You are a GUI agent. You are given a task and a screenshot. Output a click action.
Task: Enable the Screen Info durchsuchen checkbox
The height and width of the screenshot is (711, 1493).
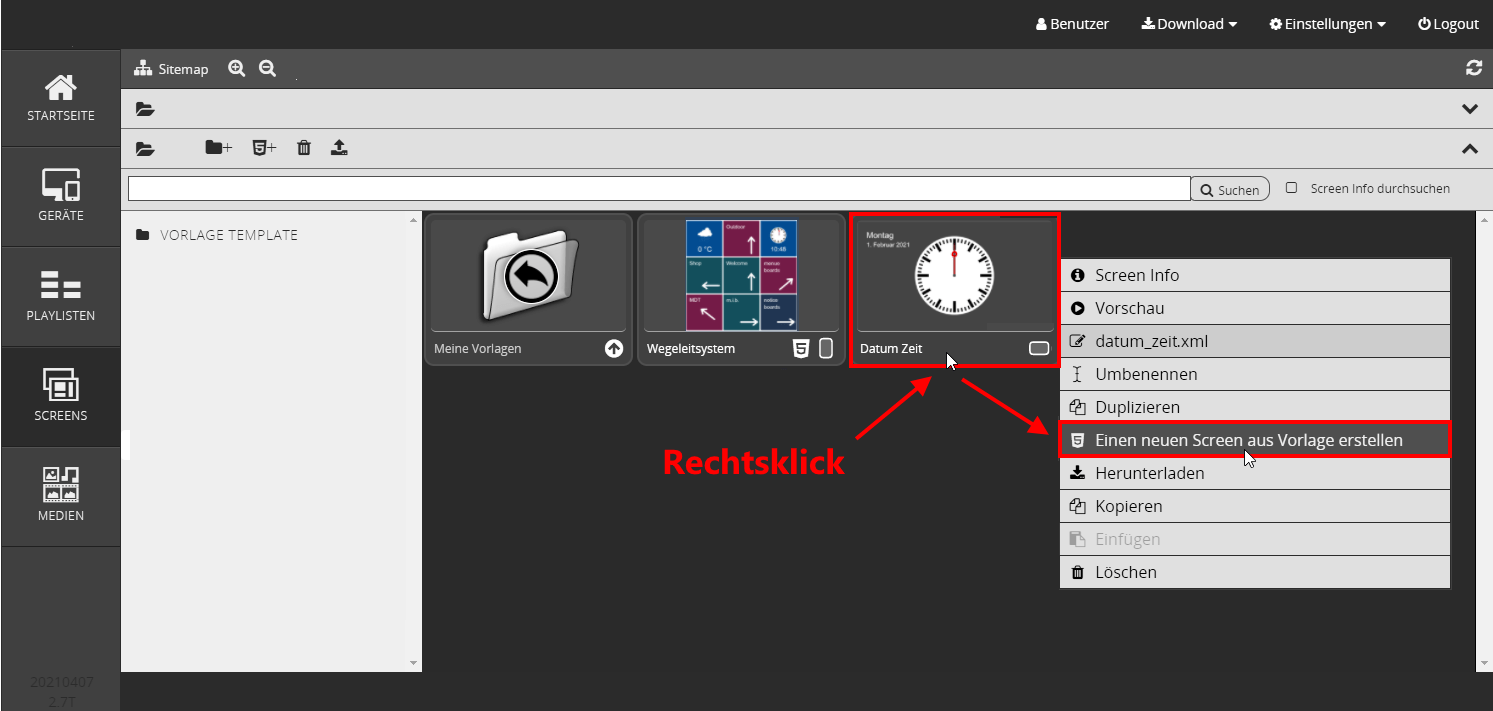pyautogui.click(x=1291, y=186)
